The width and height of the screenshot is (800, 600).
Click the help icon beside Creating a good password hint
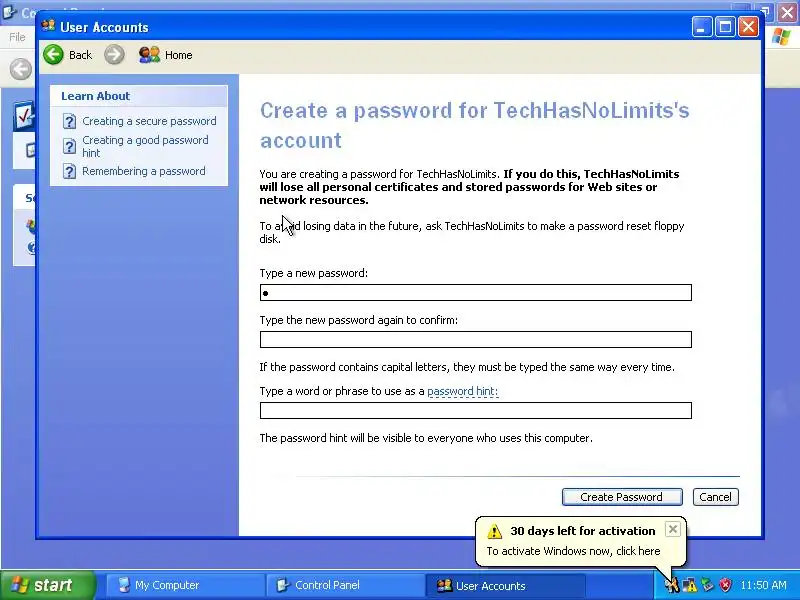pyautogui.click(x=69, y=146)
